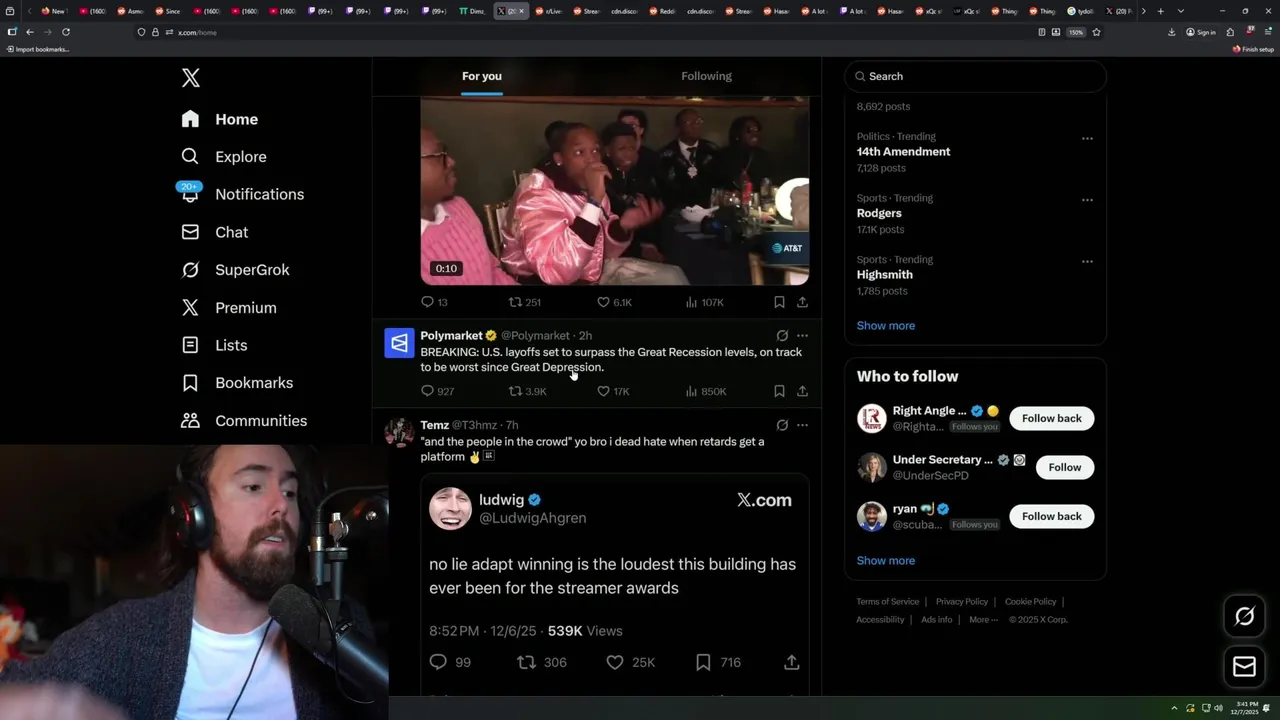The height and width of the screenshot is (720, 1280).
Task: Open Chat in the sidebar
Action: click(215, 232)
